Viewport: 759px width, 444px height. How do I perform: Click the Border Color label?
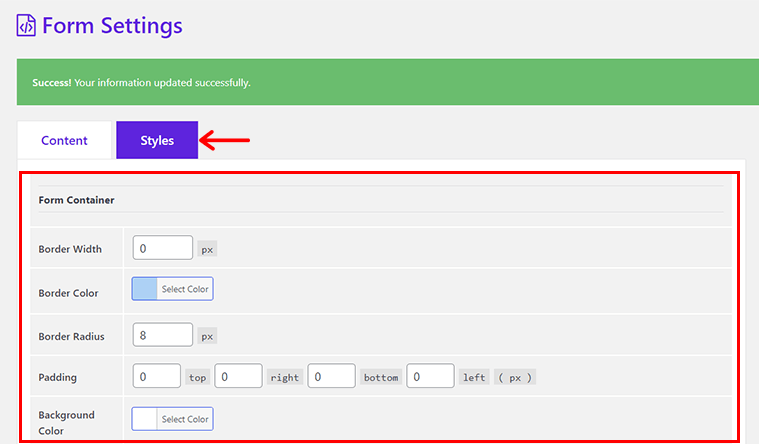(x=68, y=293)
